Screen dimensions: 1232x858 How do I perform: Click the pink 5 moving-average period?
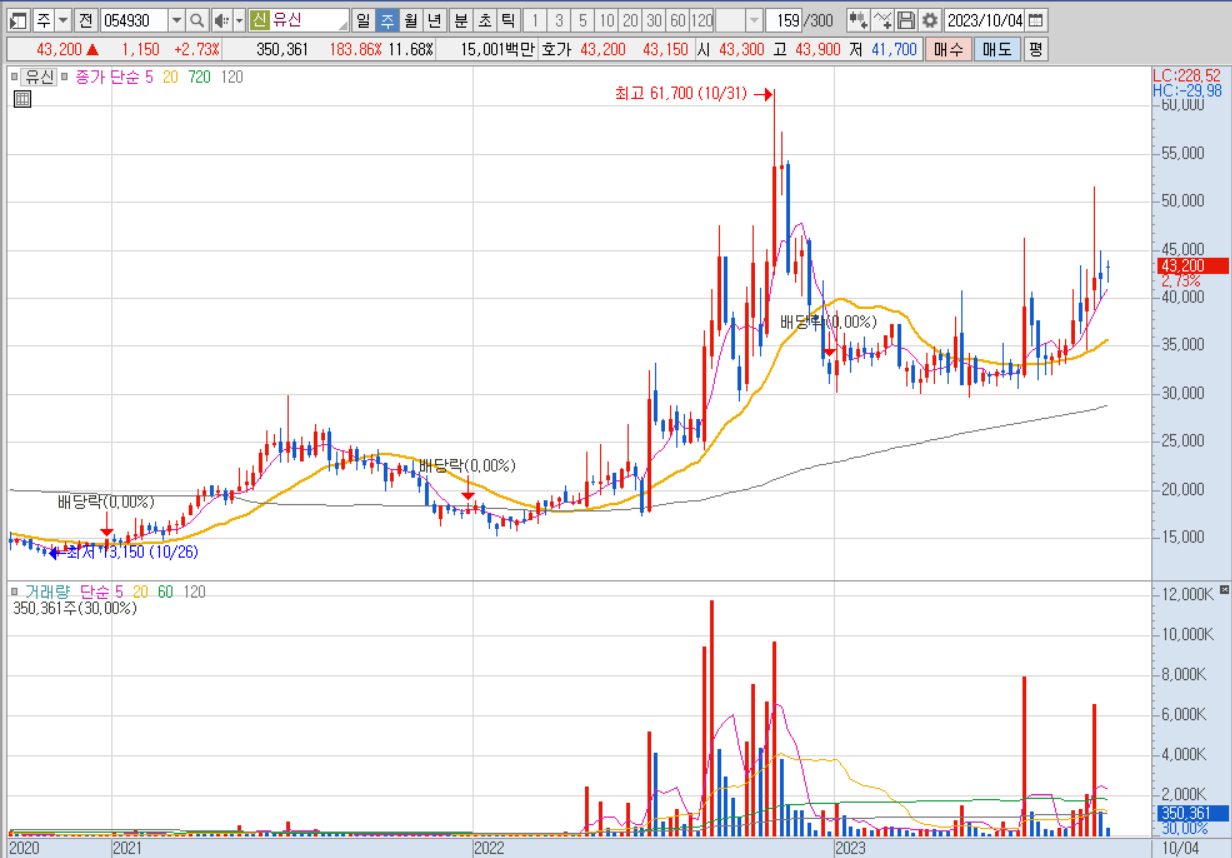click(x=149, y=76)
